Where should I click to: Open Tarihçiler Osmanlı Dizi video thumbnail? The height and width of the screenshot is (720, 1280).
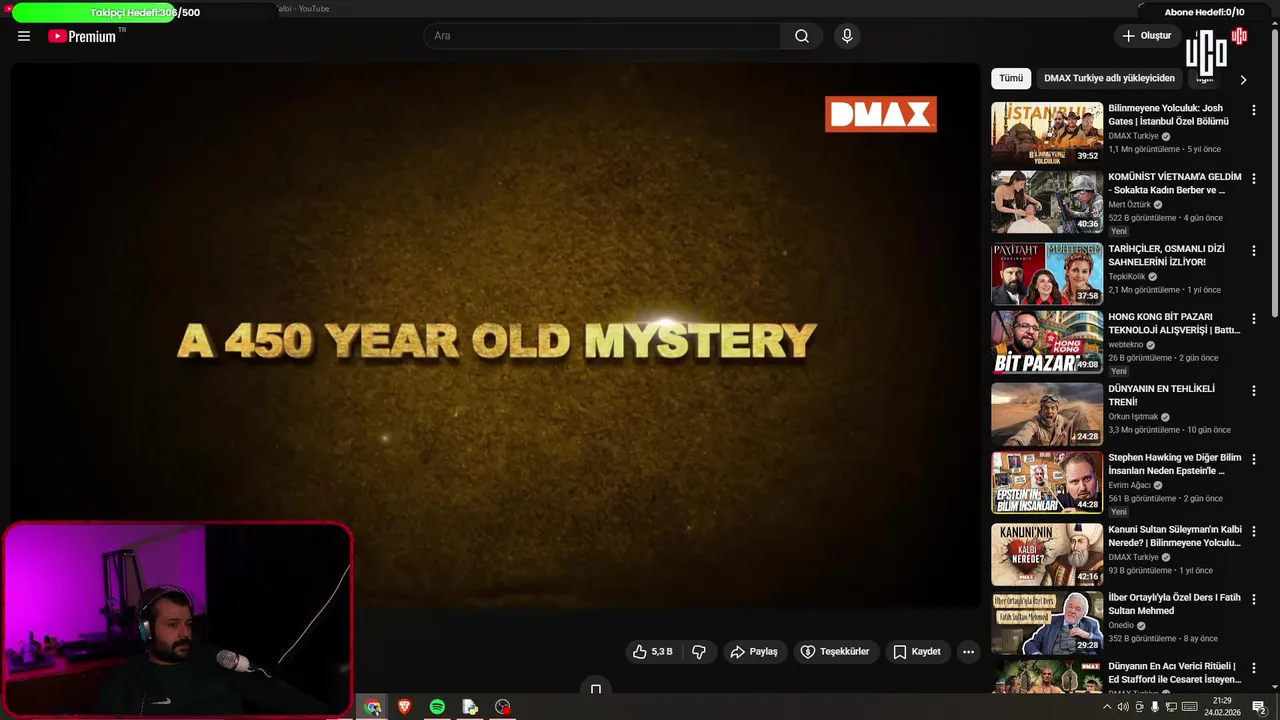(1047, 273)
